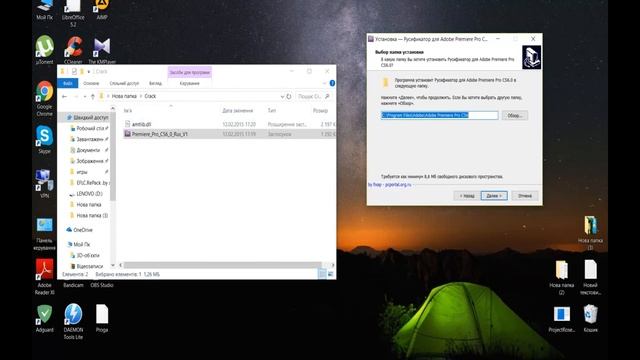Viewport: 640px width, 360px height.
Task: Open LENOVO (D:) in the navigation pane
Action: click(x=89, y=193)
